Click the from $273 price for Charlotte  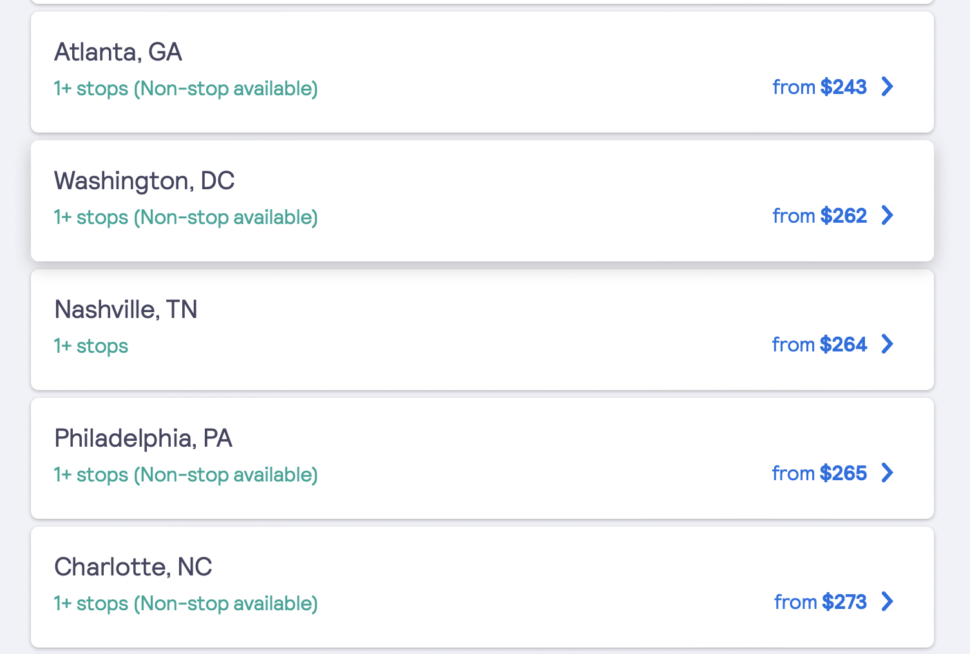click(x=818, y=602)
